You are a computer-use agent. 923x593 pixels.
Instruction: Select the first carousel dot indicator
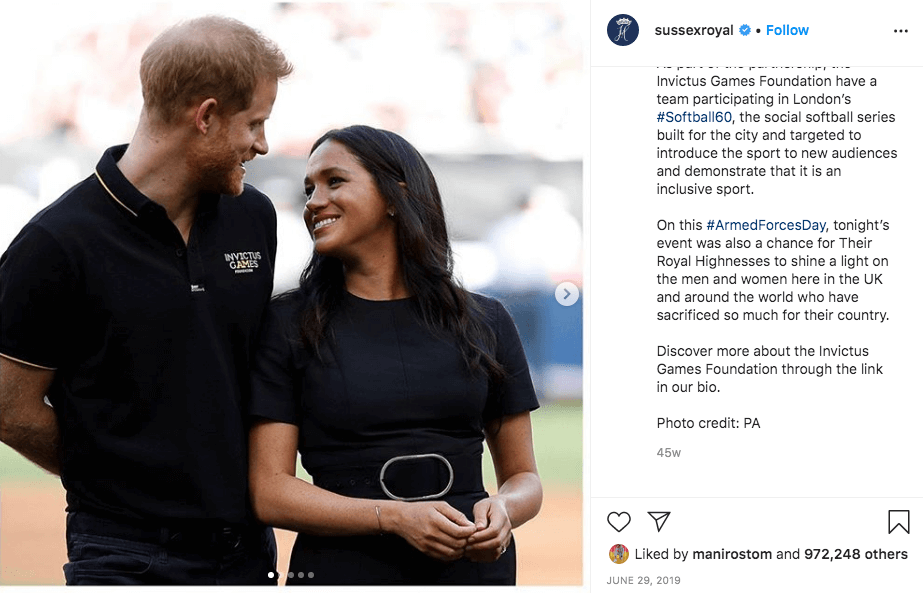(271, 575)
